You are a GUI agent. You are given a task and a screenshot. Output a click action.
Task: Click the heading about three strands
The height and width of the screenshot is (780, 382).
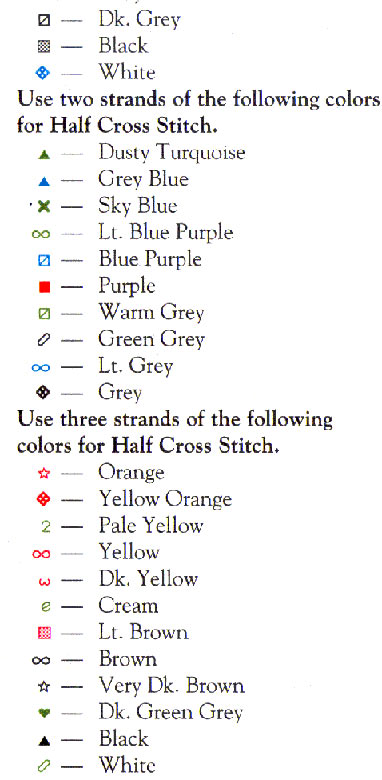175,432
